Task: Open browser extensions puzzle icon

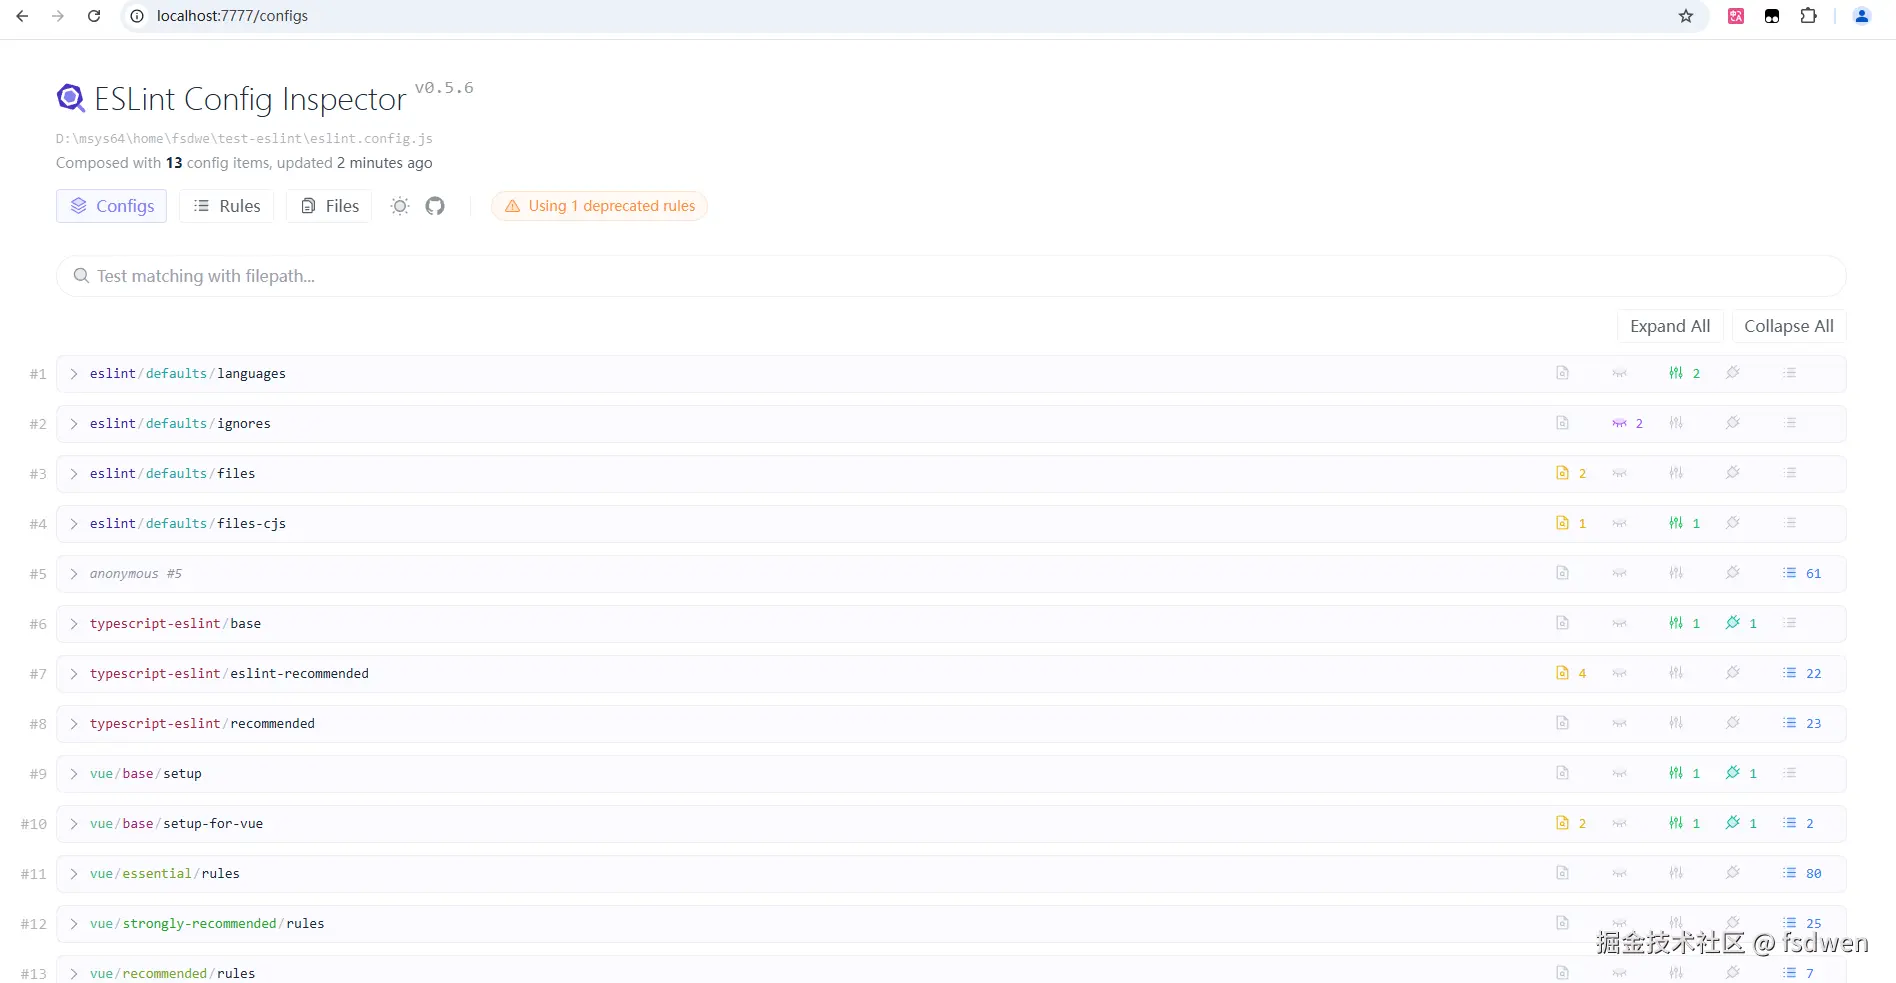Action: click(1808, 16)
